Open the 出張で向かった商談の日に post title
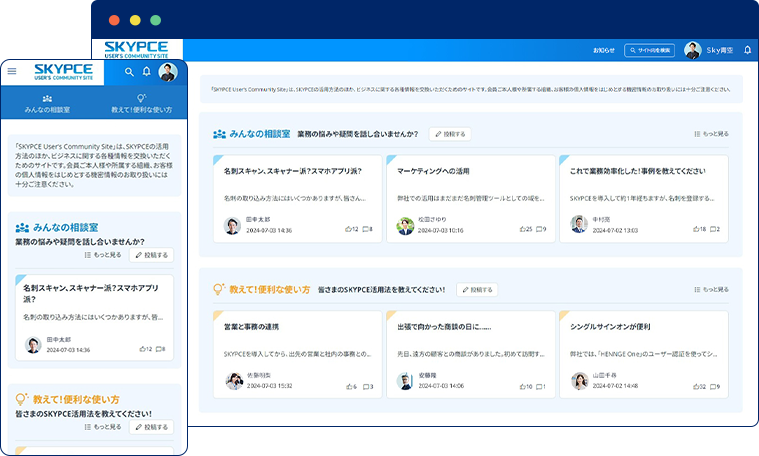 tap(444, 327)
